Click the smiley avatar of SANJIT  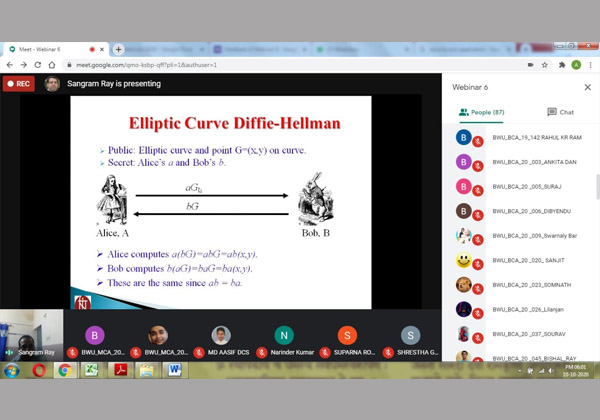[463, 260]
